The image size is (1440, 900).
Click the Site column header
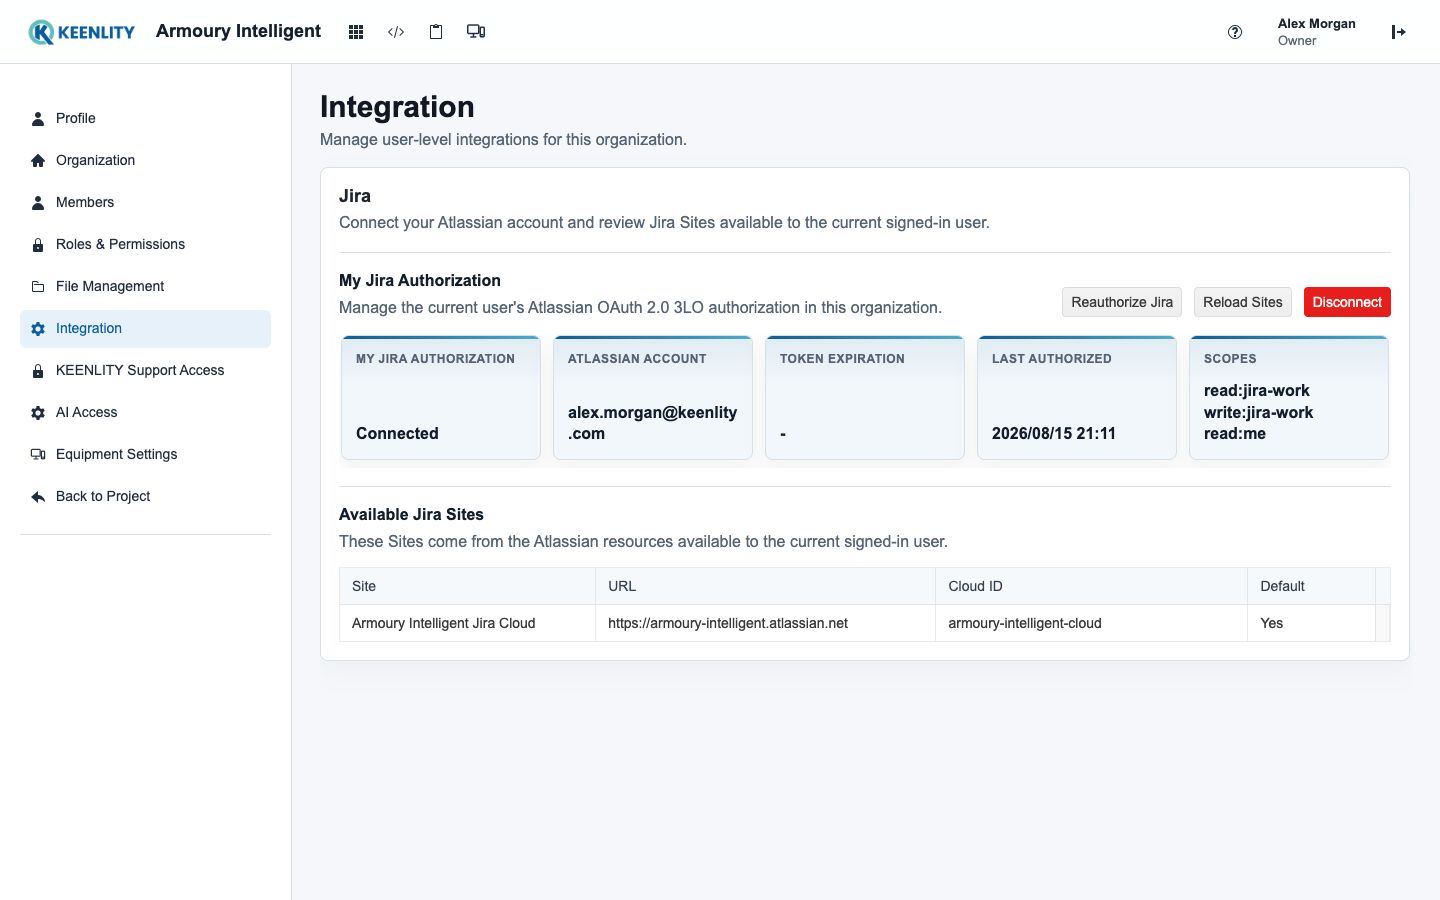(x=468, y=586)
